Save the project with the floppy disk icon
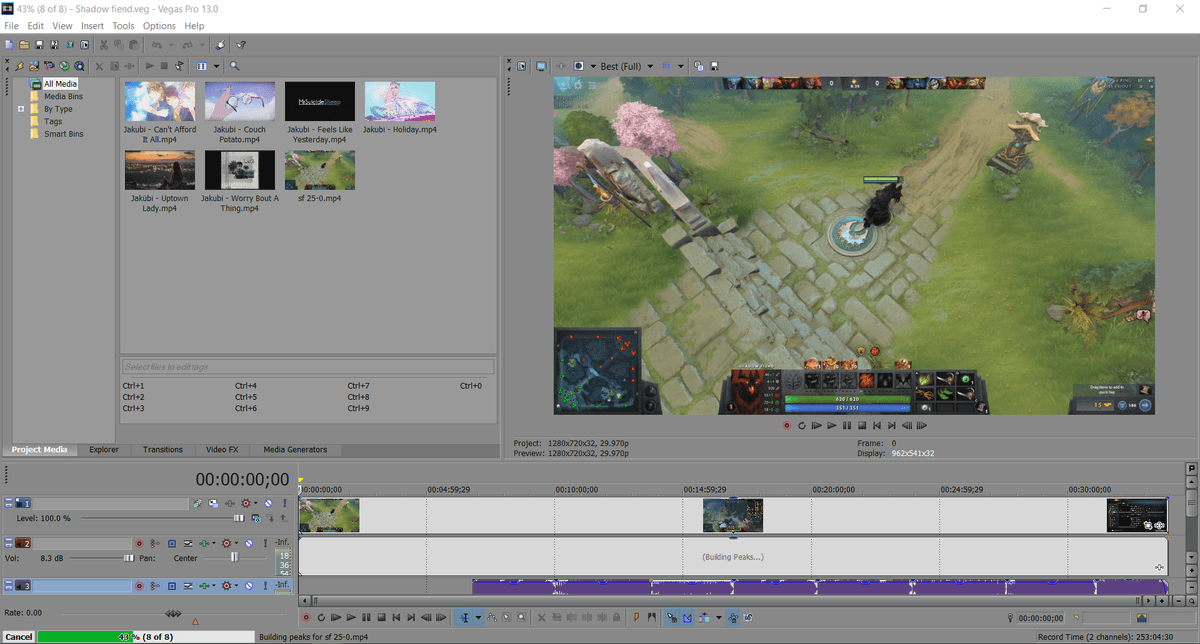This screenshot has width=1200, height=644. click(x=39, y=45)
